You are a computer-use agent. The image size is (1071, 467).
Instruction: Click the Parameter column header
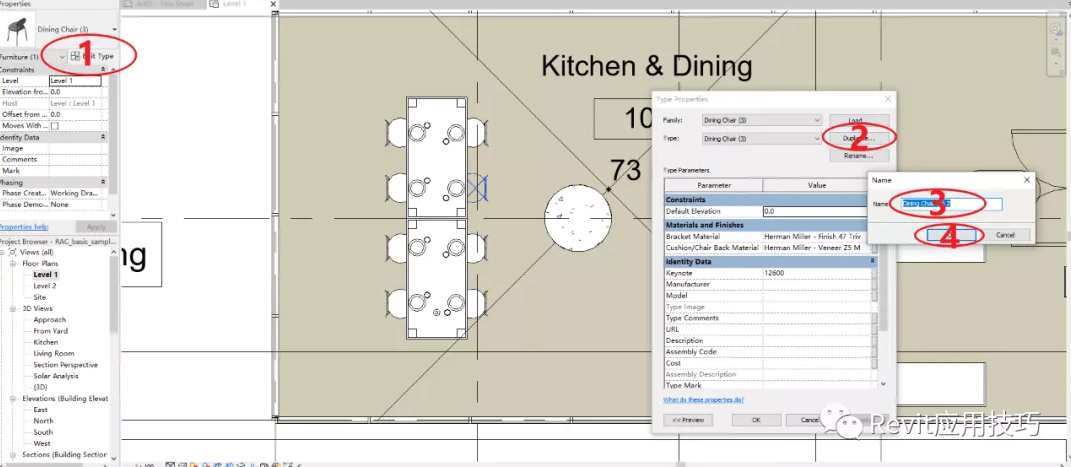point(713,185)
